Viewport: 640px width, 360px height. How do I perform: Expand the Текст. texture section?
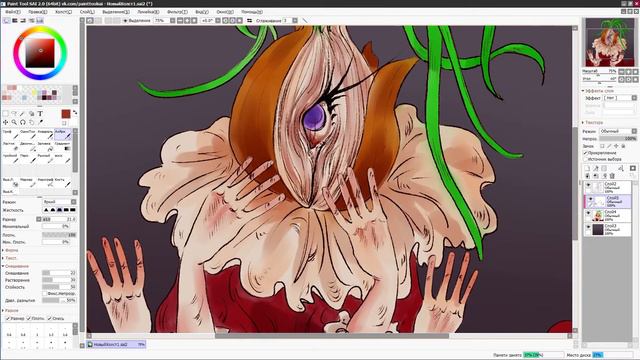(11, 258)
